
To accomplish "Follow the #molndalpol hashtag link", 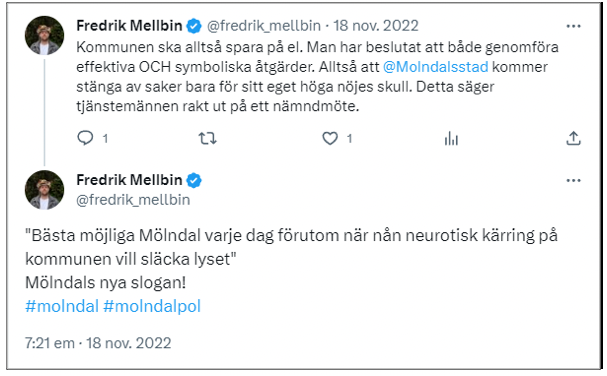I will point(152,306).
